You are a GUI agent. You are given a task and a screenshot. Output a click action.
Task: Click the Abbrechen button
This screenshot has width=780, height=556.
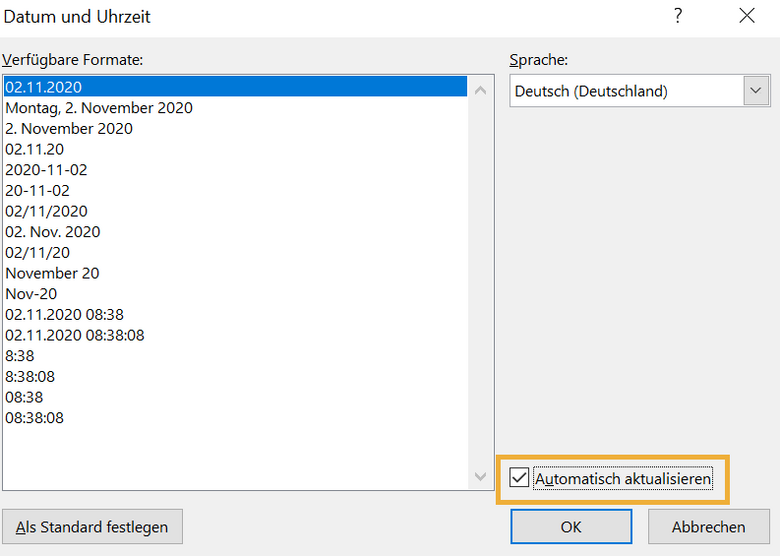click(x=708, y=527)
